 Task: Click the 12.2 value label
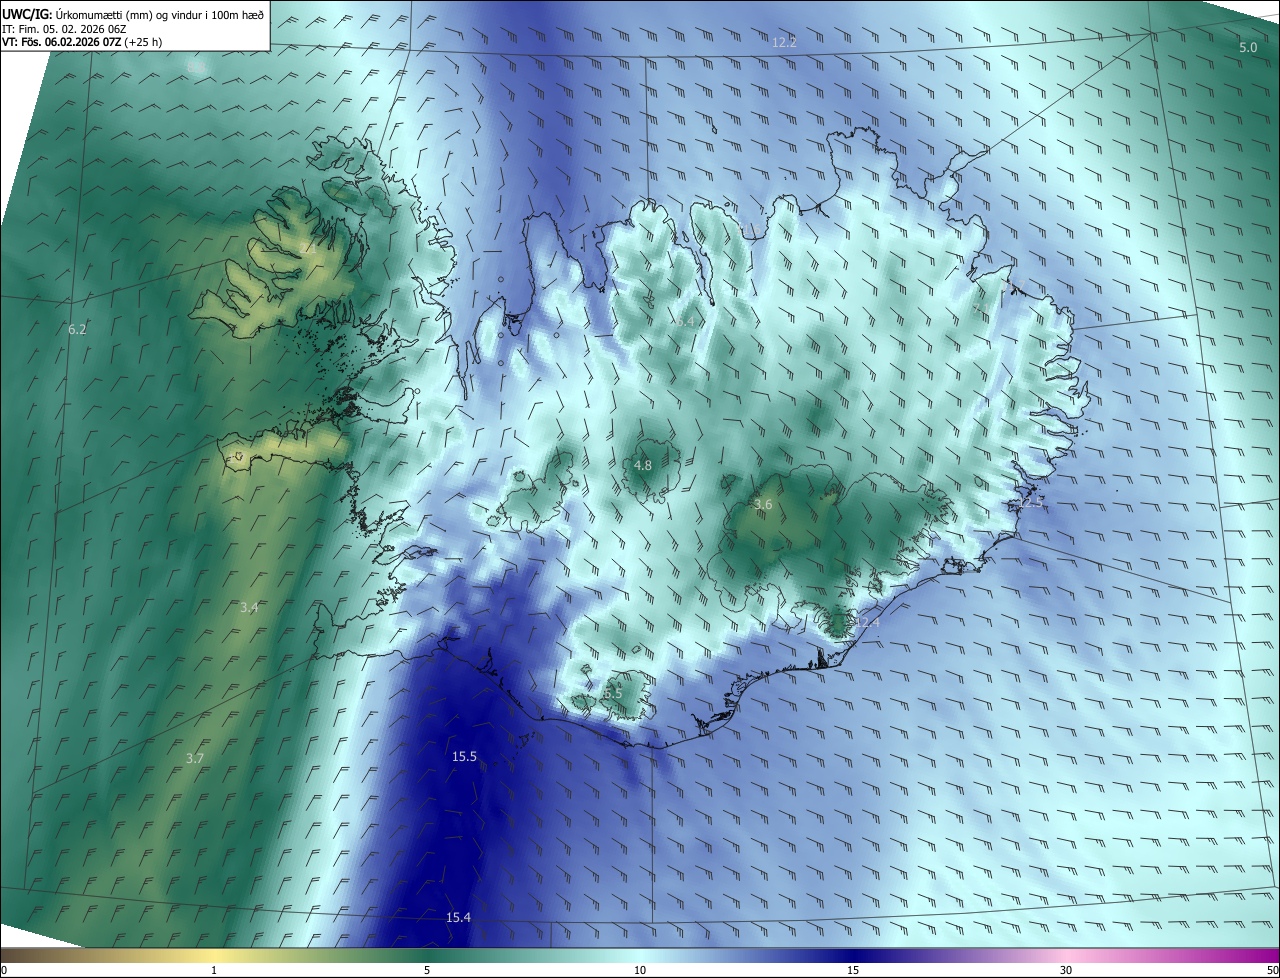tap(784, 42)
